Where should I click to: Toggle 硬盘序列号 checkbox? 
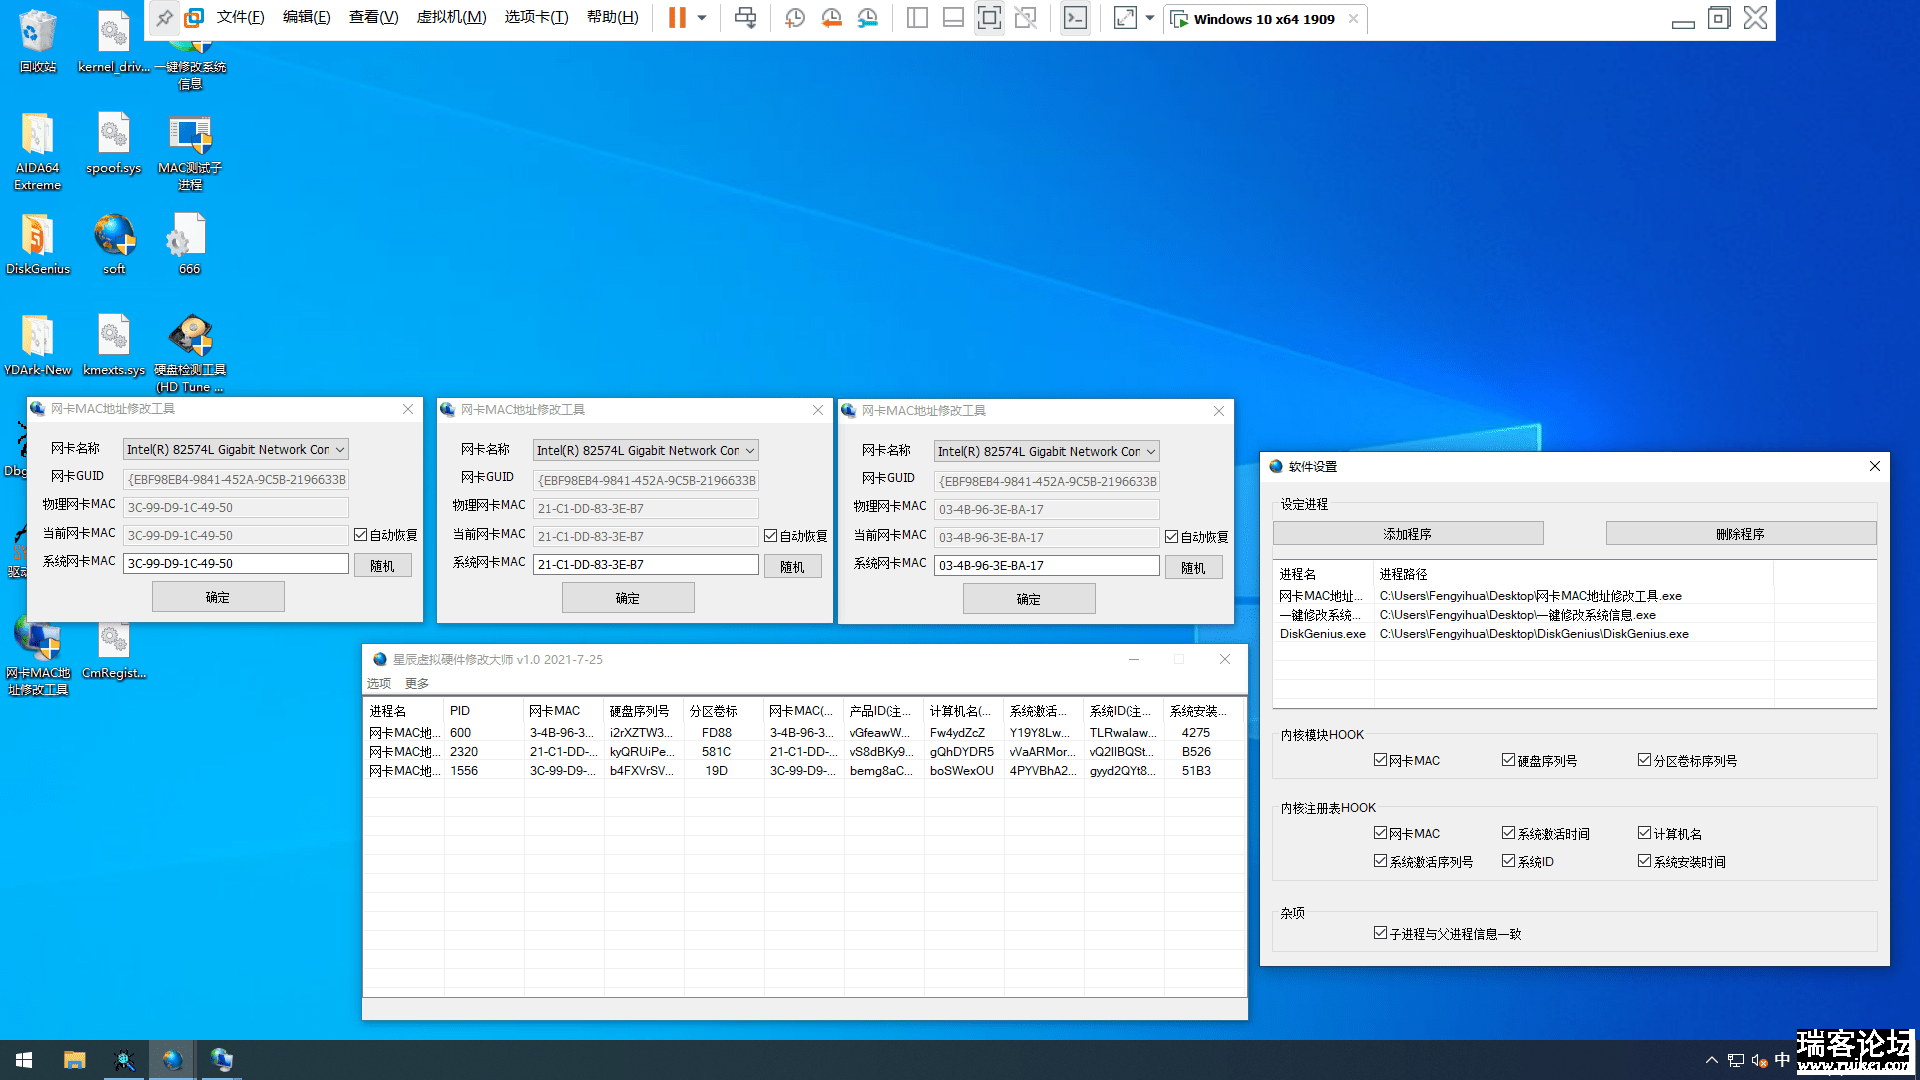1509,760
